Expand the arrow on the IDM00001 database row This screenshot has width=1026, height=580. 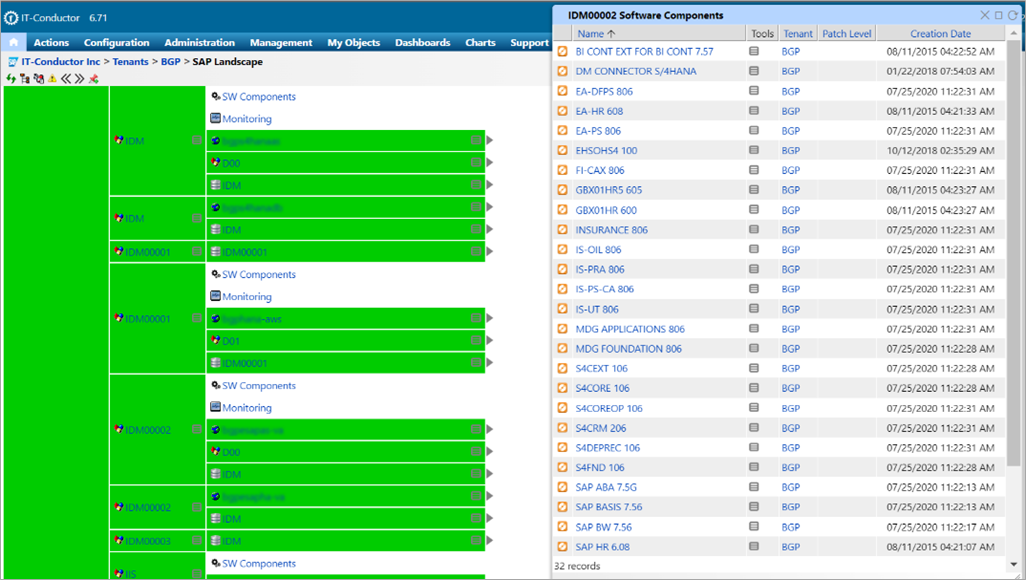click(490, 363)
